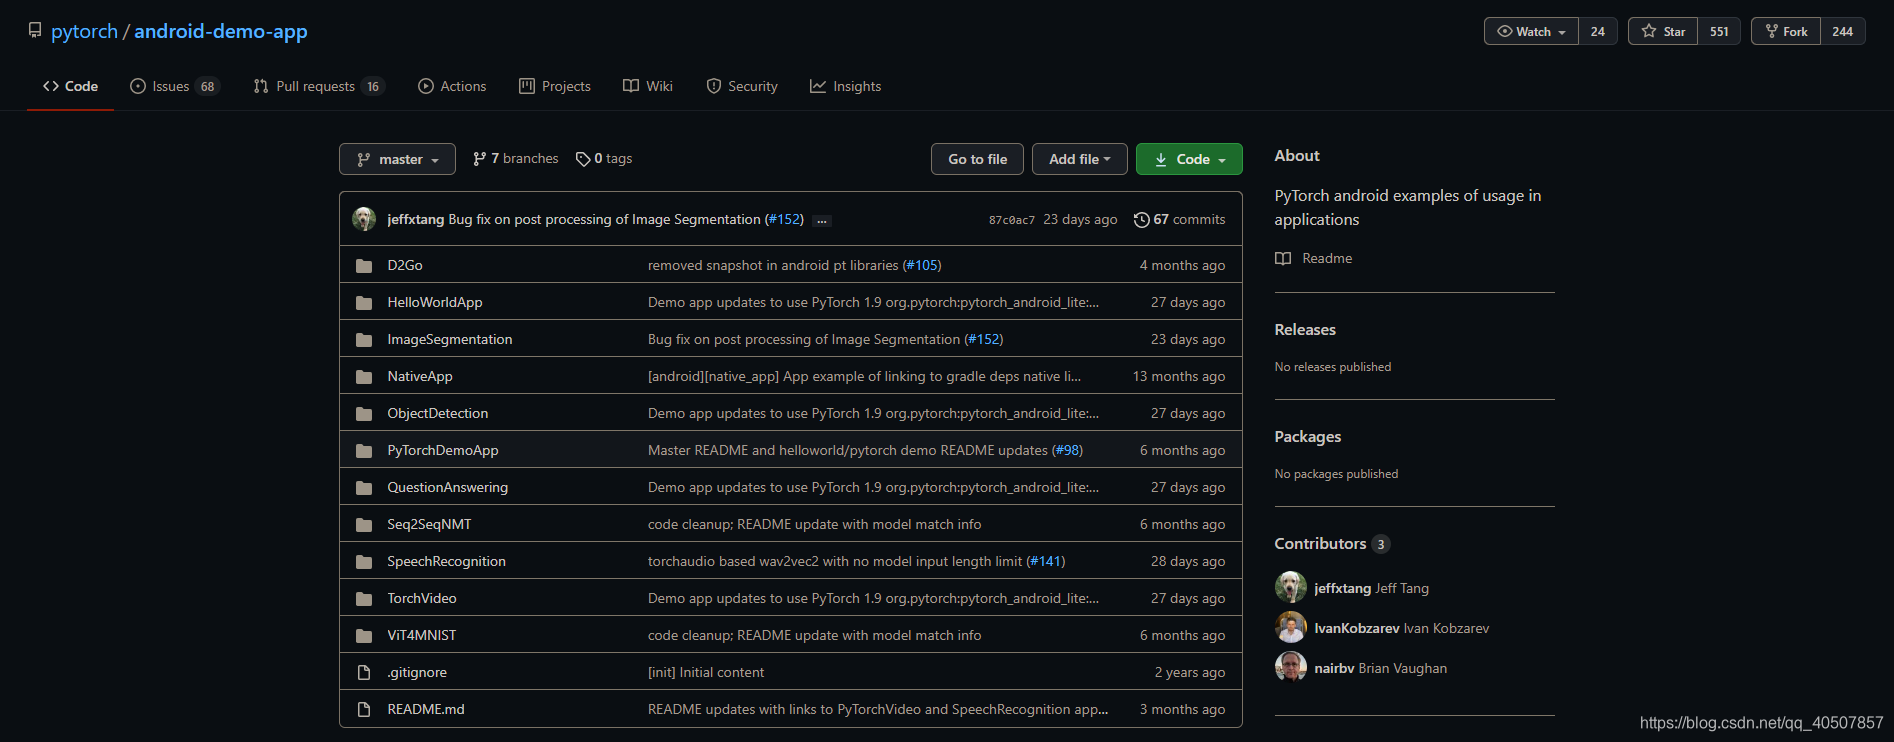Open the TorchVideo folder name

(x=422, y=598)
